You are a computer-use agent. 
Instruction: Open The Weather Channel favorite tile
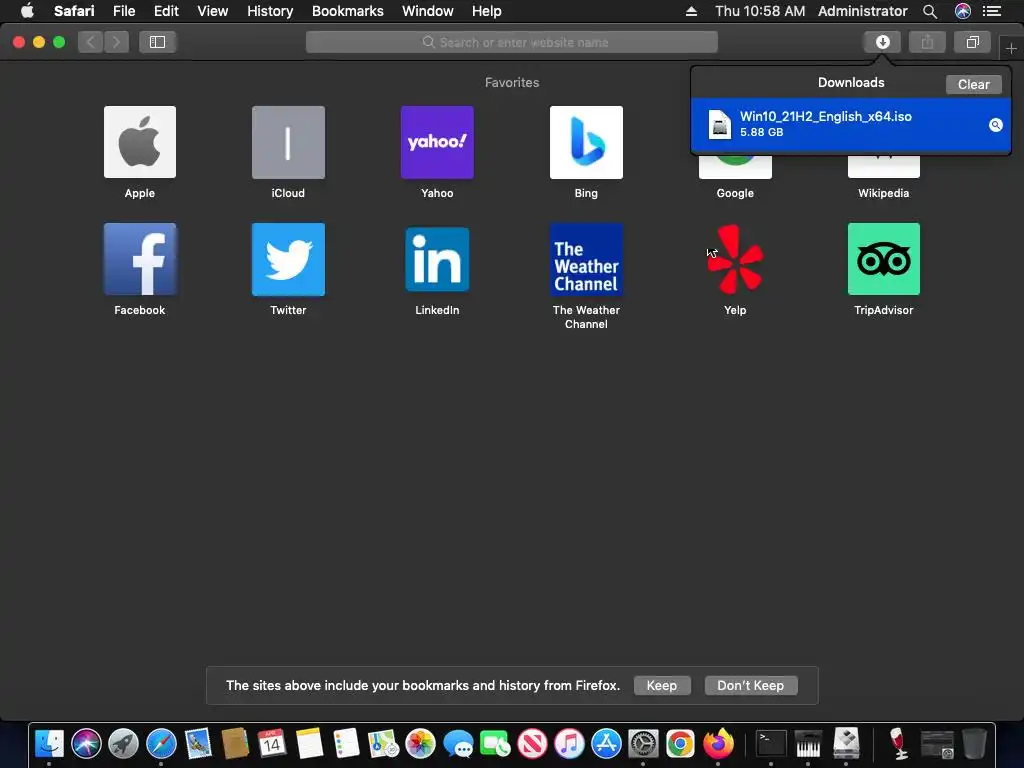(586, 259)
